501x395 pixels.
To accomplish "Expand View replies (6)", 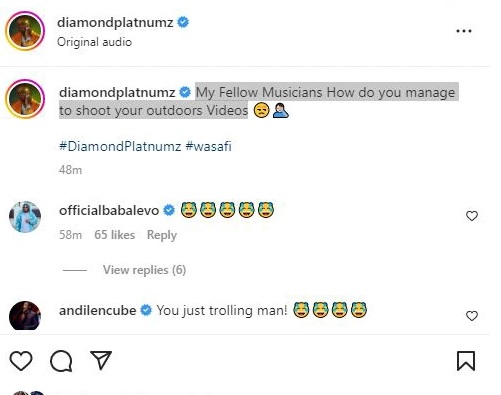I will click(x=144, y=270).
